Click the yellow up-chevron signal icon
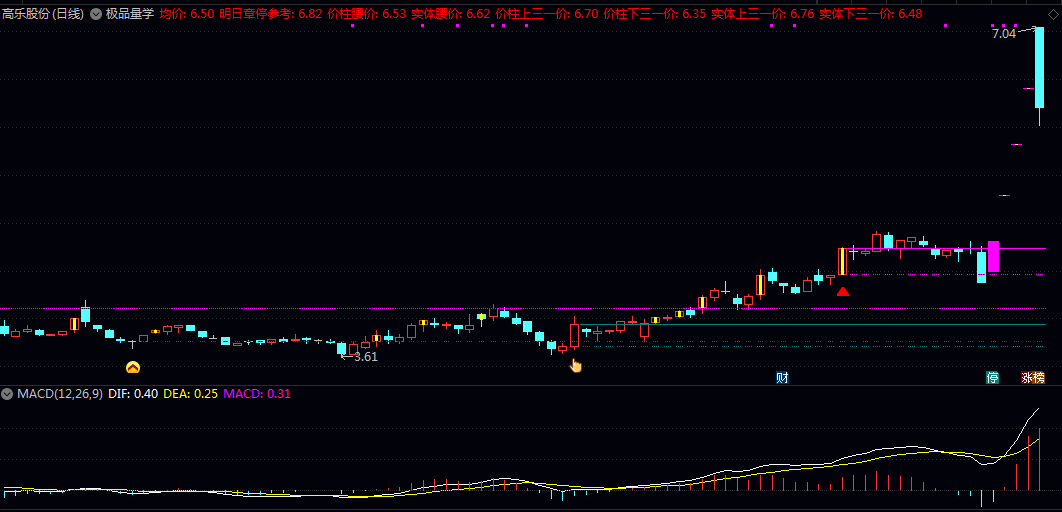This screenshot has width=1062, height=512. click(x=133, y=368)
